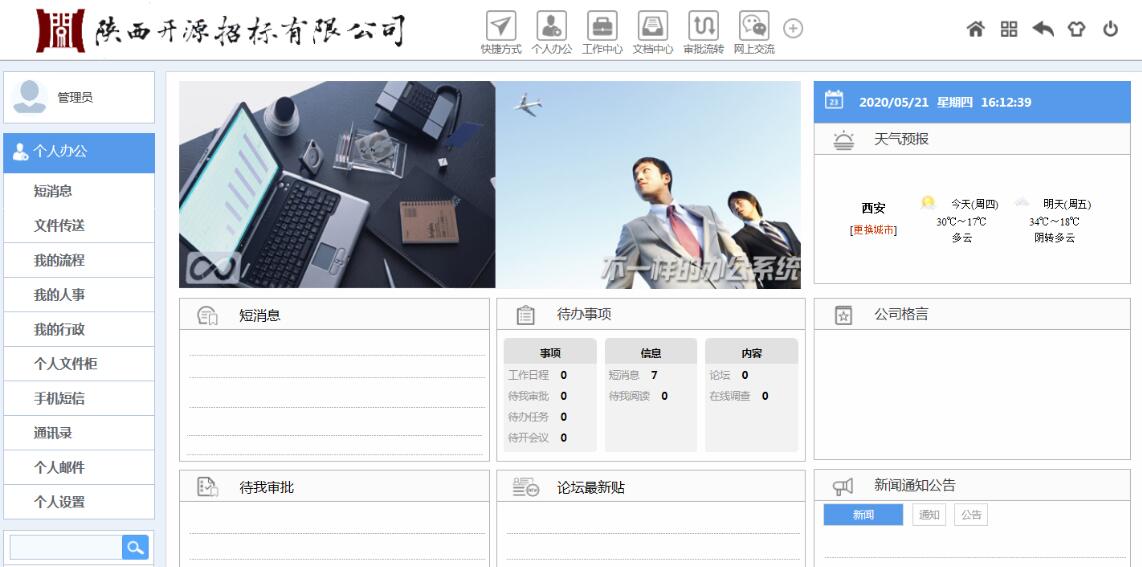This screenshot has height=567, width=1142.
Task: Go to the home page icon
Action: pyautogui.click(x=975, y=29)
